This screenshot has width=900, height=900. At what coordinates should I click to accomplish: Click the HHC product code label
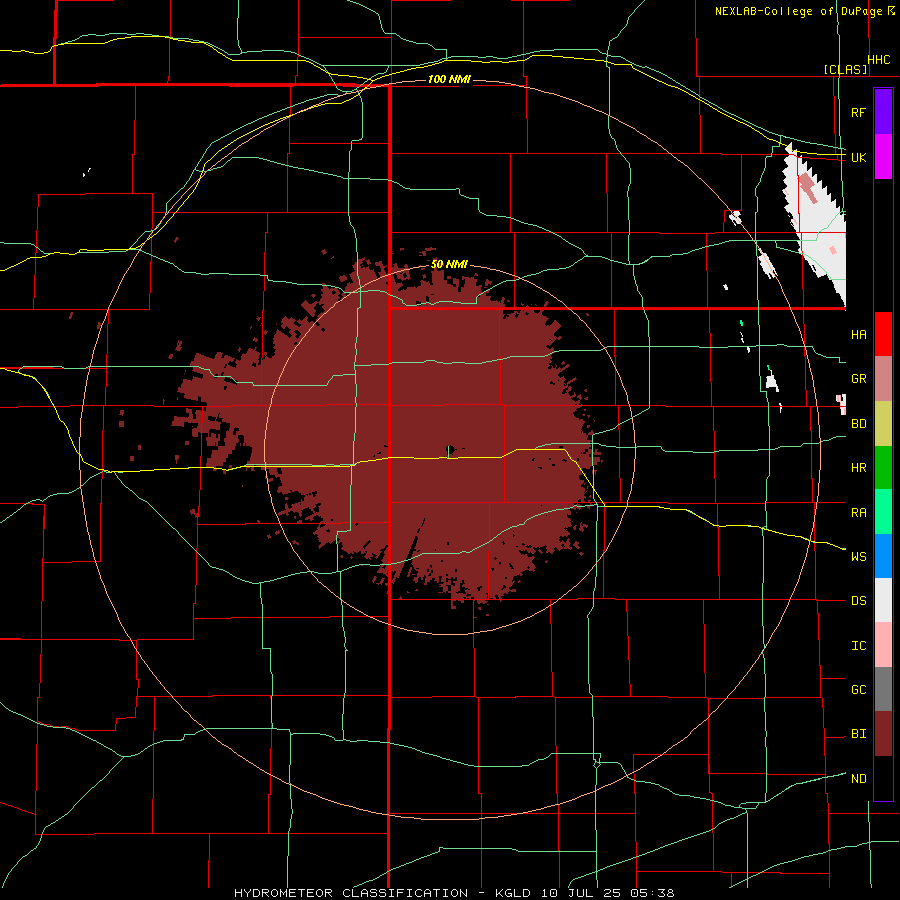878,60
